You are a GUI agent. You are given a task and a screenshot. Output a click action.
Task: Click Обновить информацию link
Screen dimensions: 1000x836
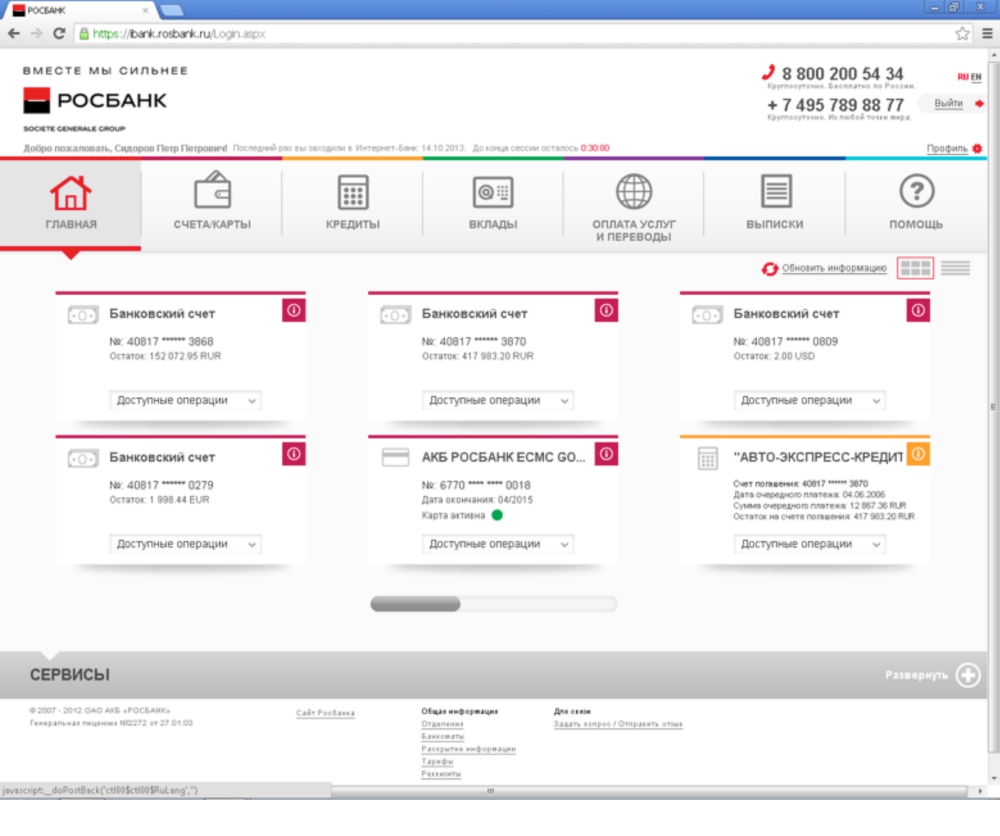(834, 268)
